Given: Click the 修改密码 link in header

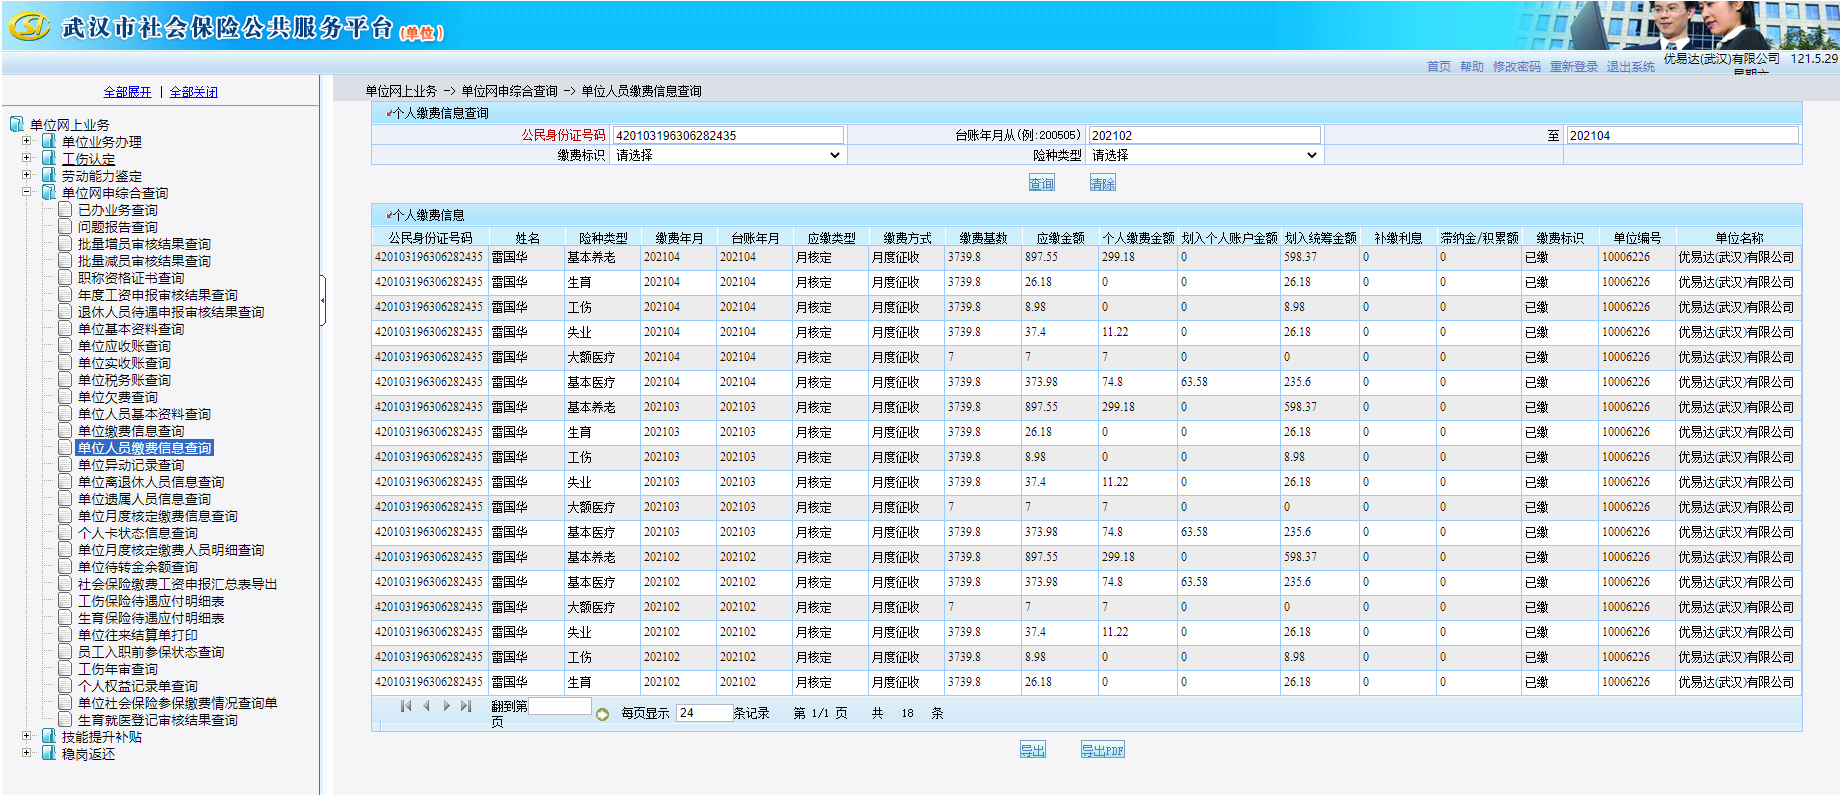Looking at the screenshot, I should (1516, 67).
